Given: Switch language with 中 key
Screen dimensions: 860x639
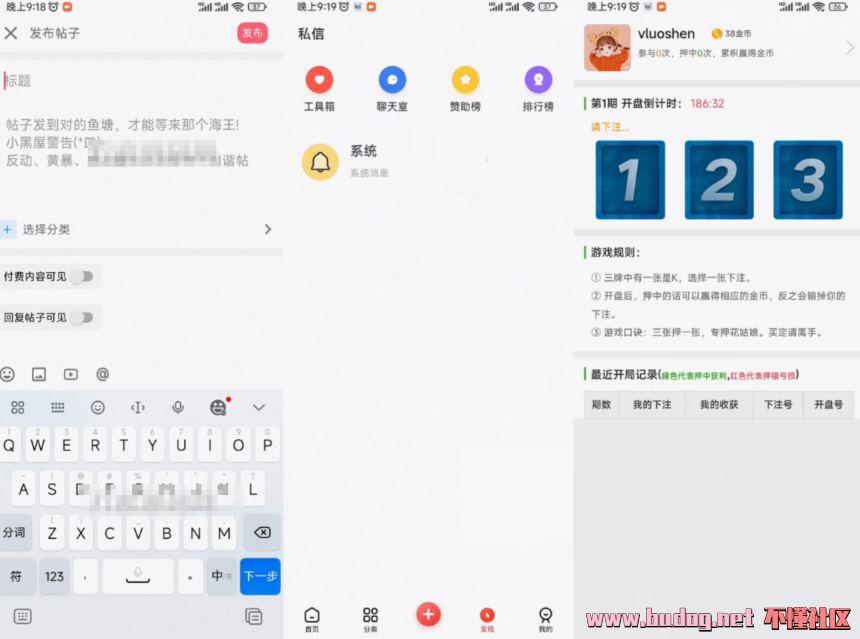Looking at the screenshot, I should pyautogui.click(x=221, y=576).
